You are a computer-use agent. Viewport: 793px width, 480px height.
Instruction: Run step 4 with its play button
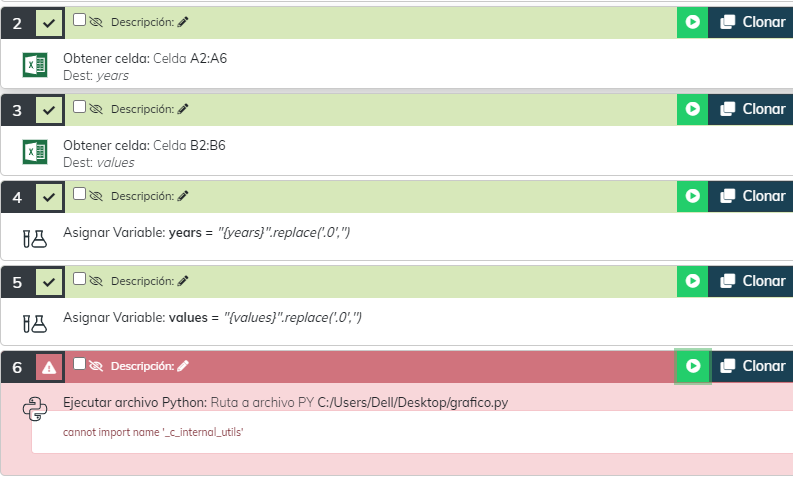[691, 196]
